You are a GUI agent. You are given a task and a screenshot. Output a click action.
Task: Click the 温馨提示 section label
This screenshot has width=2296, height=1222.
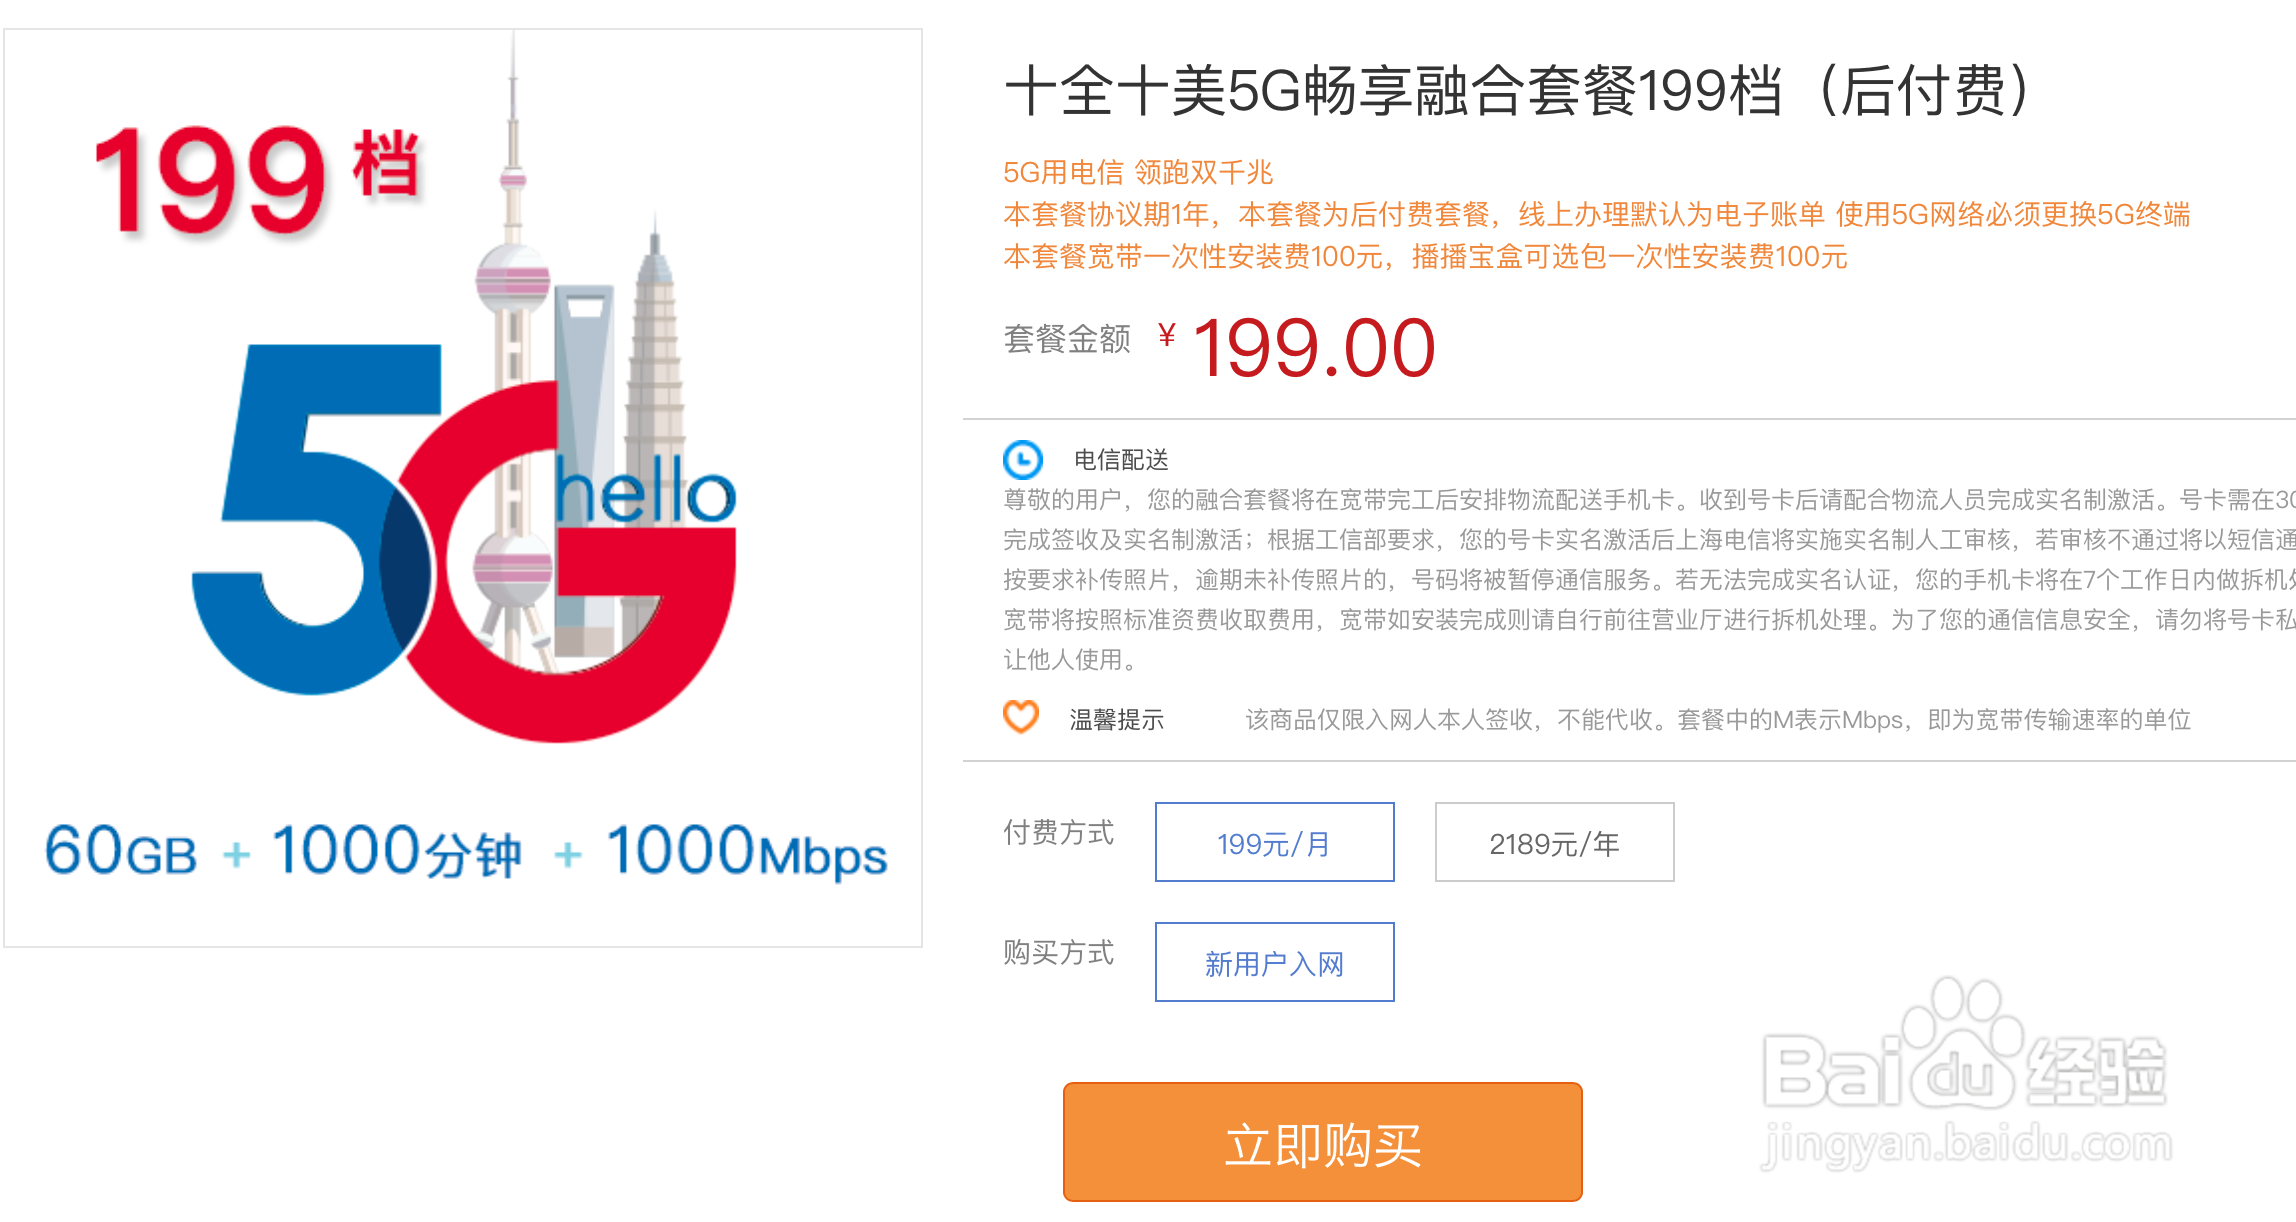click(1114, 718)
